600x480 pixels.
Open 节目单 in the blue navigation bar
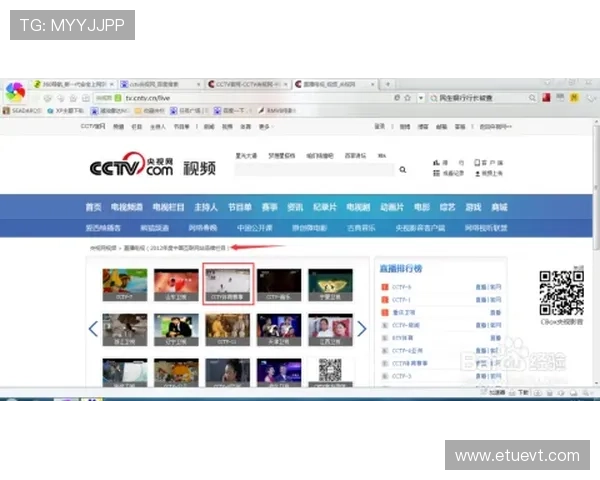[x=240, y=207]
